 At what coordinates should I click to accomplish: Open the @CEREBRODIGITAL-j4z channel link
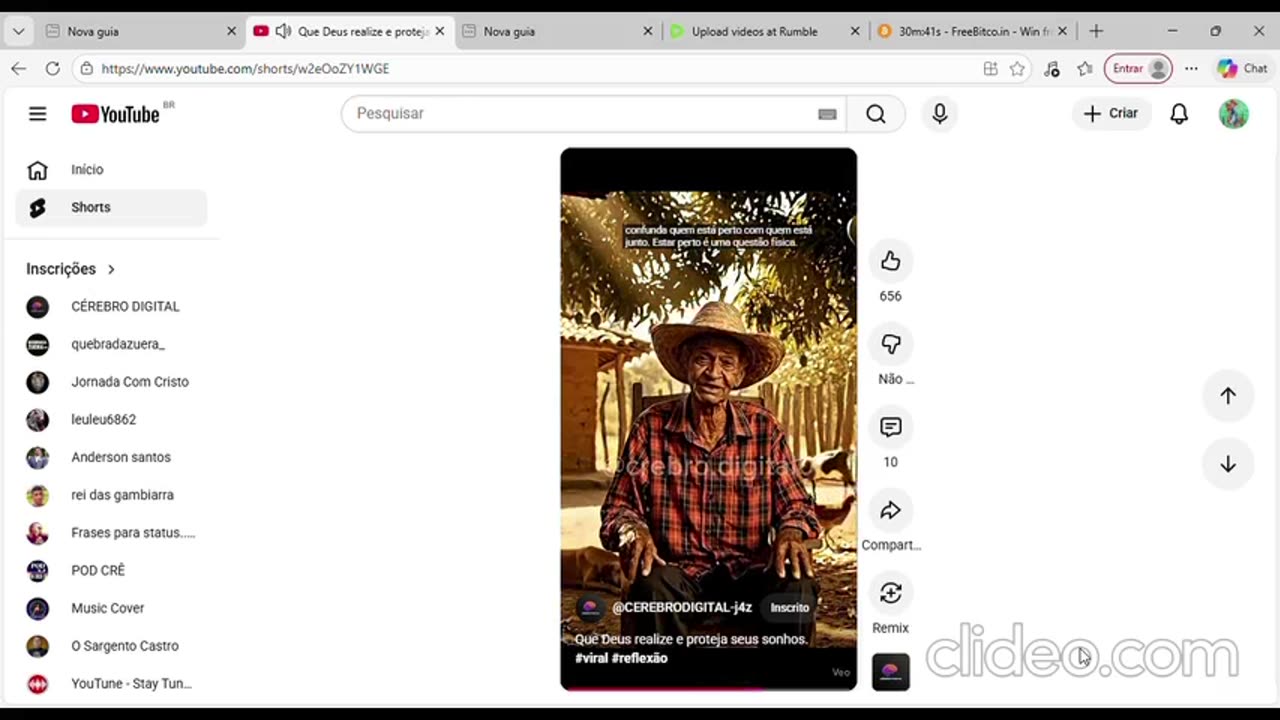(681, 608)
